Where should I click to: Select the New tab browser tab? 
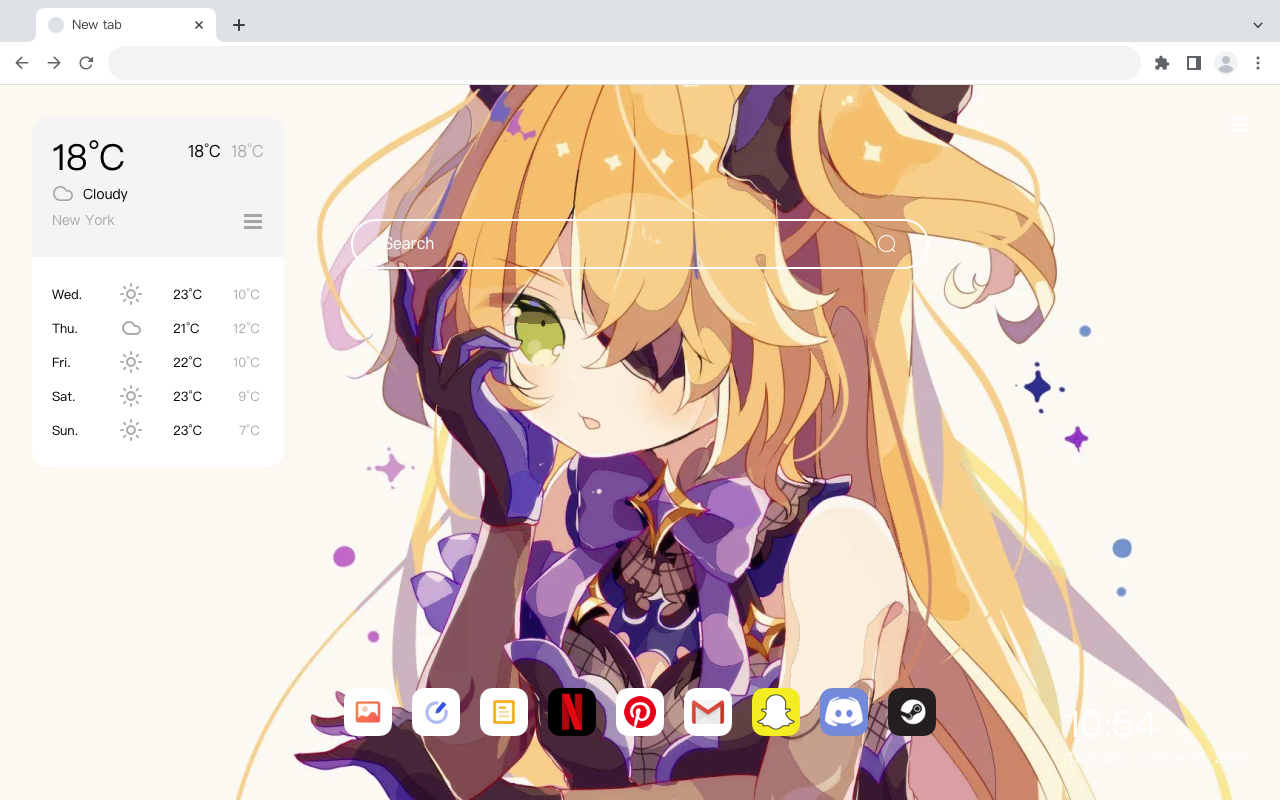point(126,25)
